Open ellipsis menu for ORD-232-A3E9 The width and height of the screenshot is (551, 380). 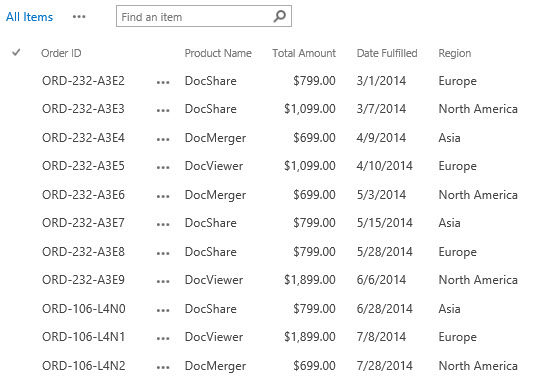163,281
